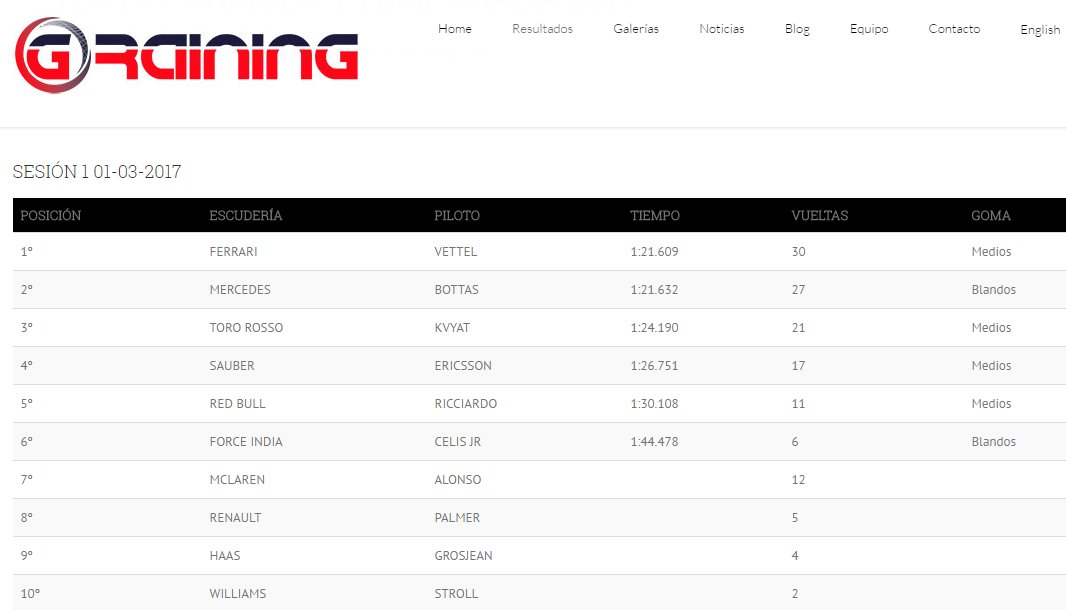Viewport: 1066px width, 610px height.
Task: Click position 7º cell
Action: pyautogui.click(x=27, y=480)
